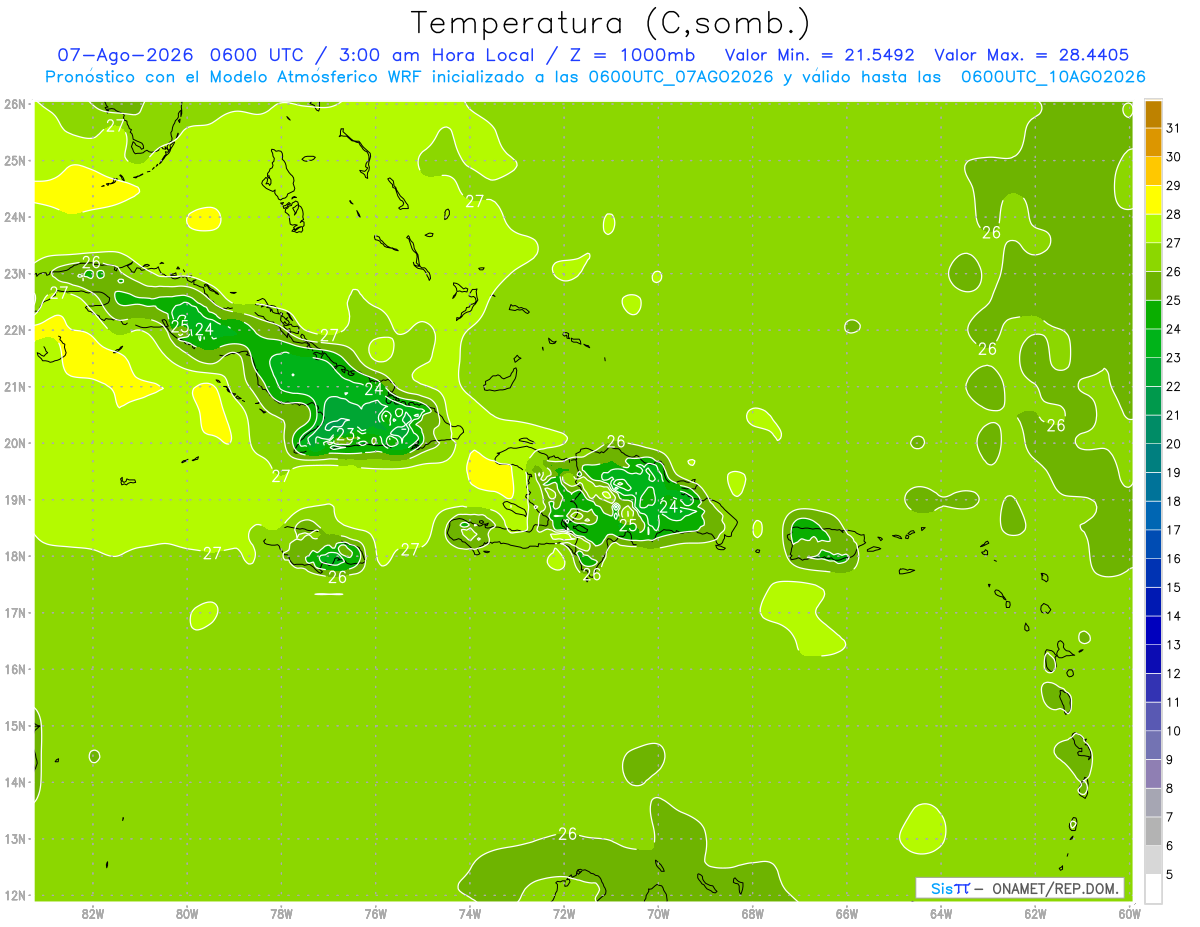
Task: Click the '25' contour label over Hispaniola
Action: (x=628, y=525)
